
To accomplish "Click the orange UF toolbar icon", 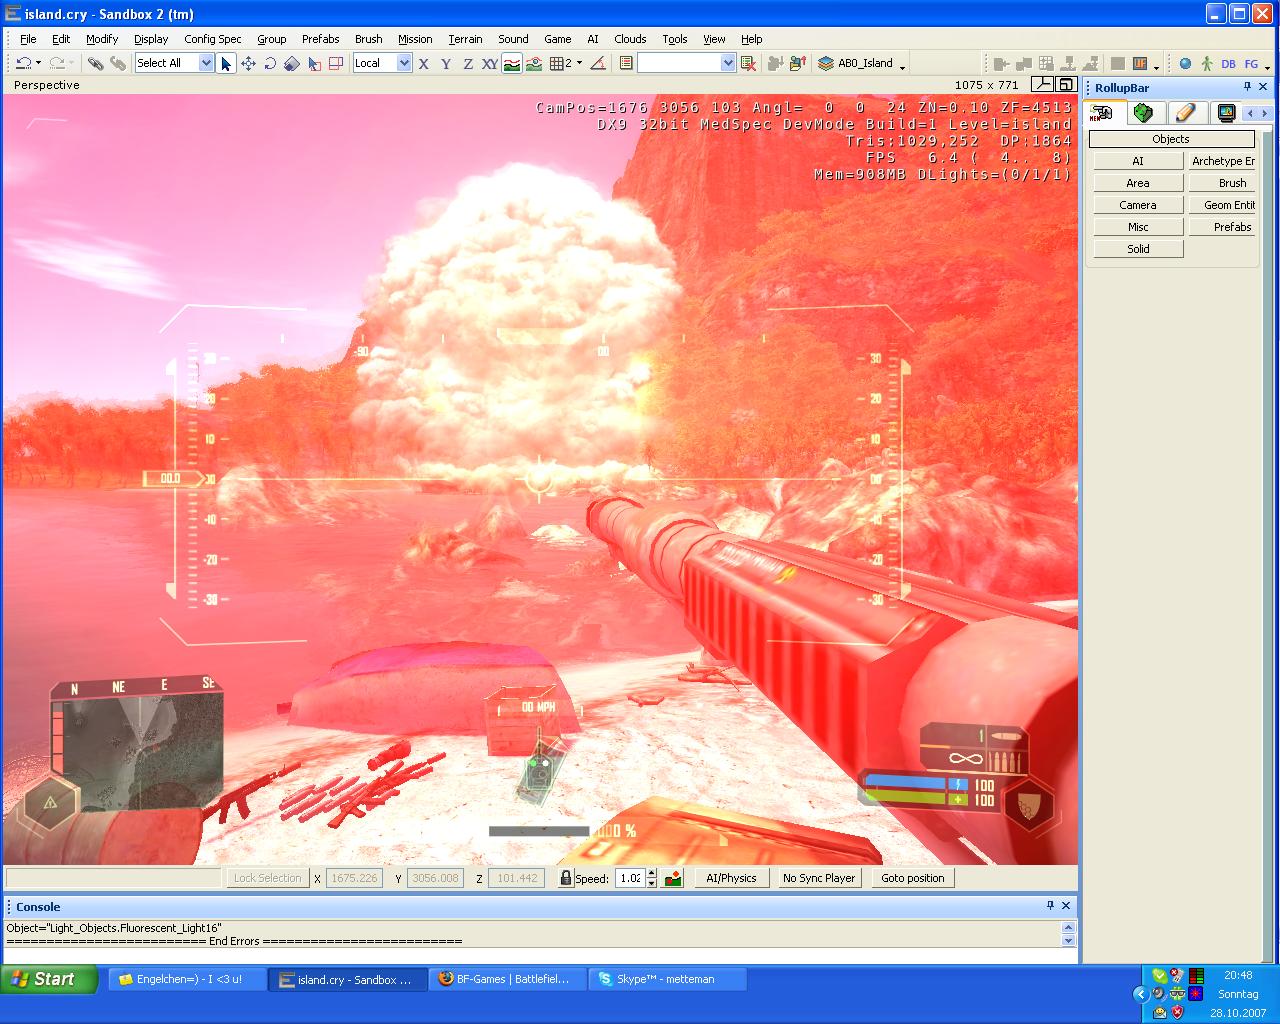I will click(1140, 63).
